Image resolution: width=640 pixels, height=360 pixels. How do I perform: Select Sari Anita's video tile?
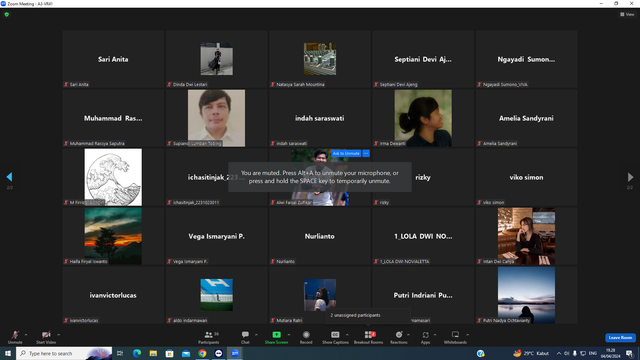(113, 59)
